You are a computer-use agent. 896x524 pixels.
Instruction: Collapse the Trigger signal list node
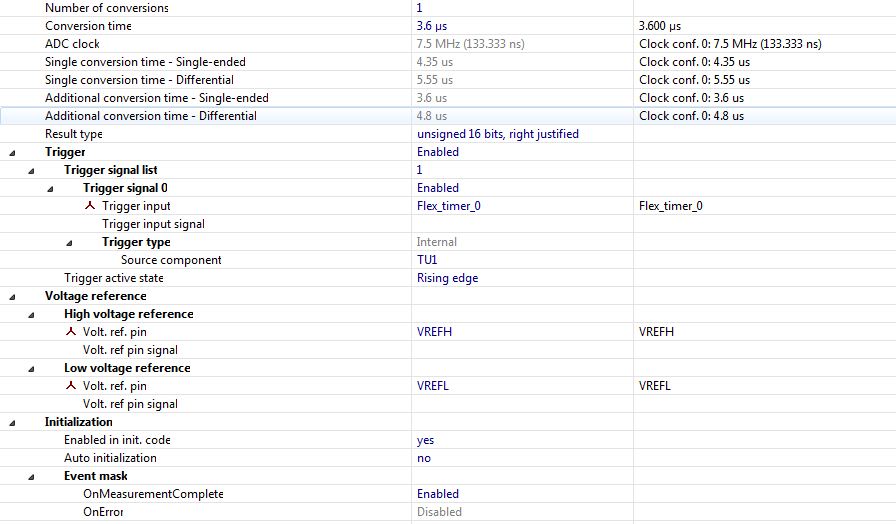(31, 170)
